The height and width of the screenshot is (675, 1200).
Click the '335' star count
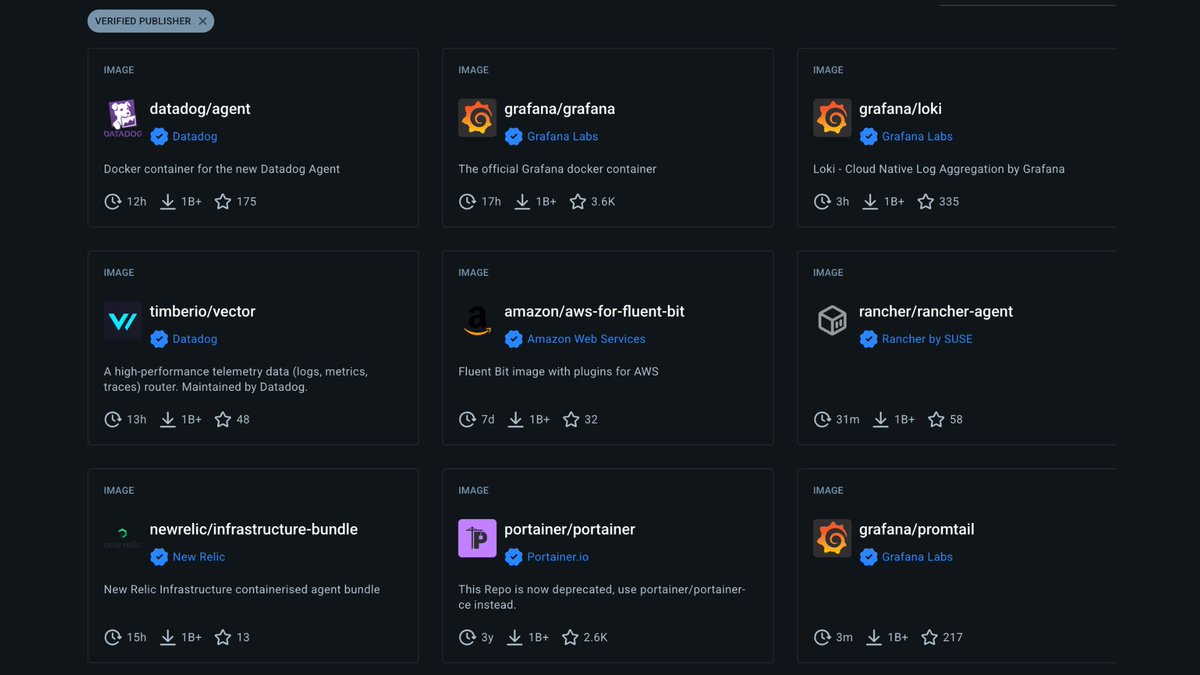(x=949, y=201)
